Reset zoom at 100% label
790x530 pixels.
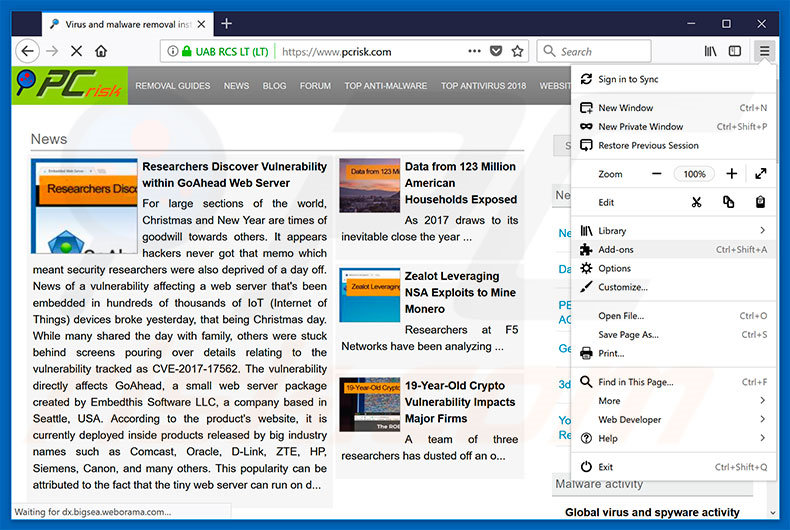click(694, 174)
